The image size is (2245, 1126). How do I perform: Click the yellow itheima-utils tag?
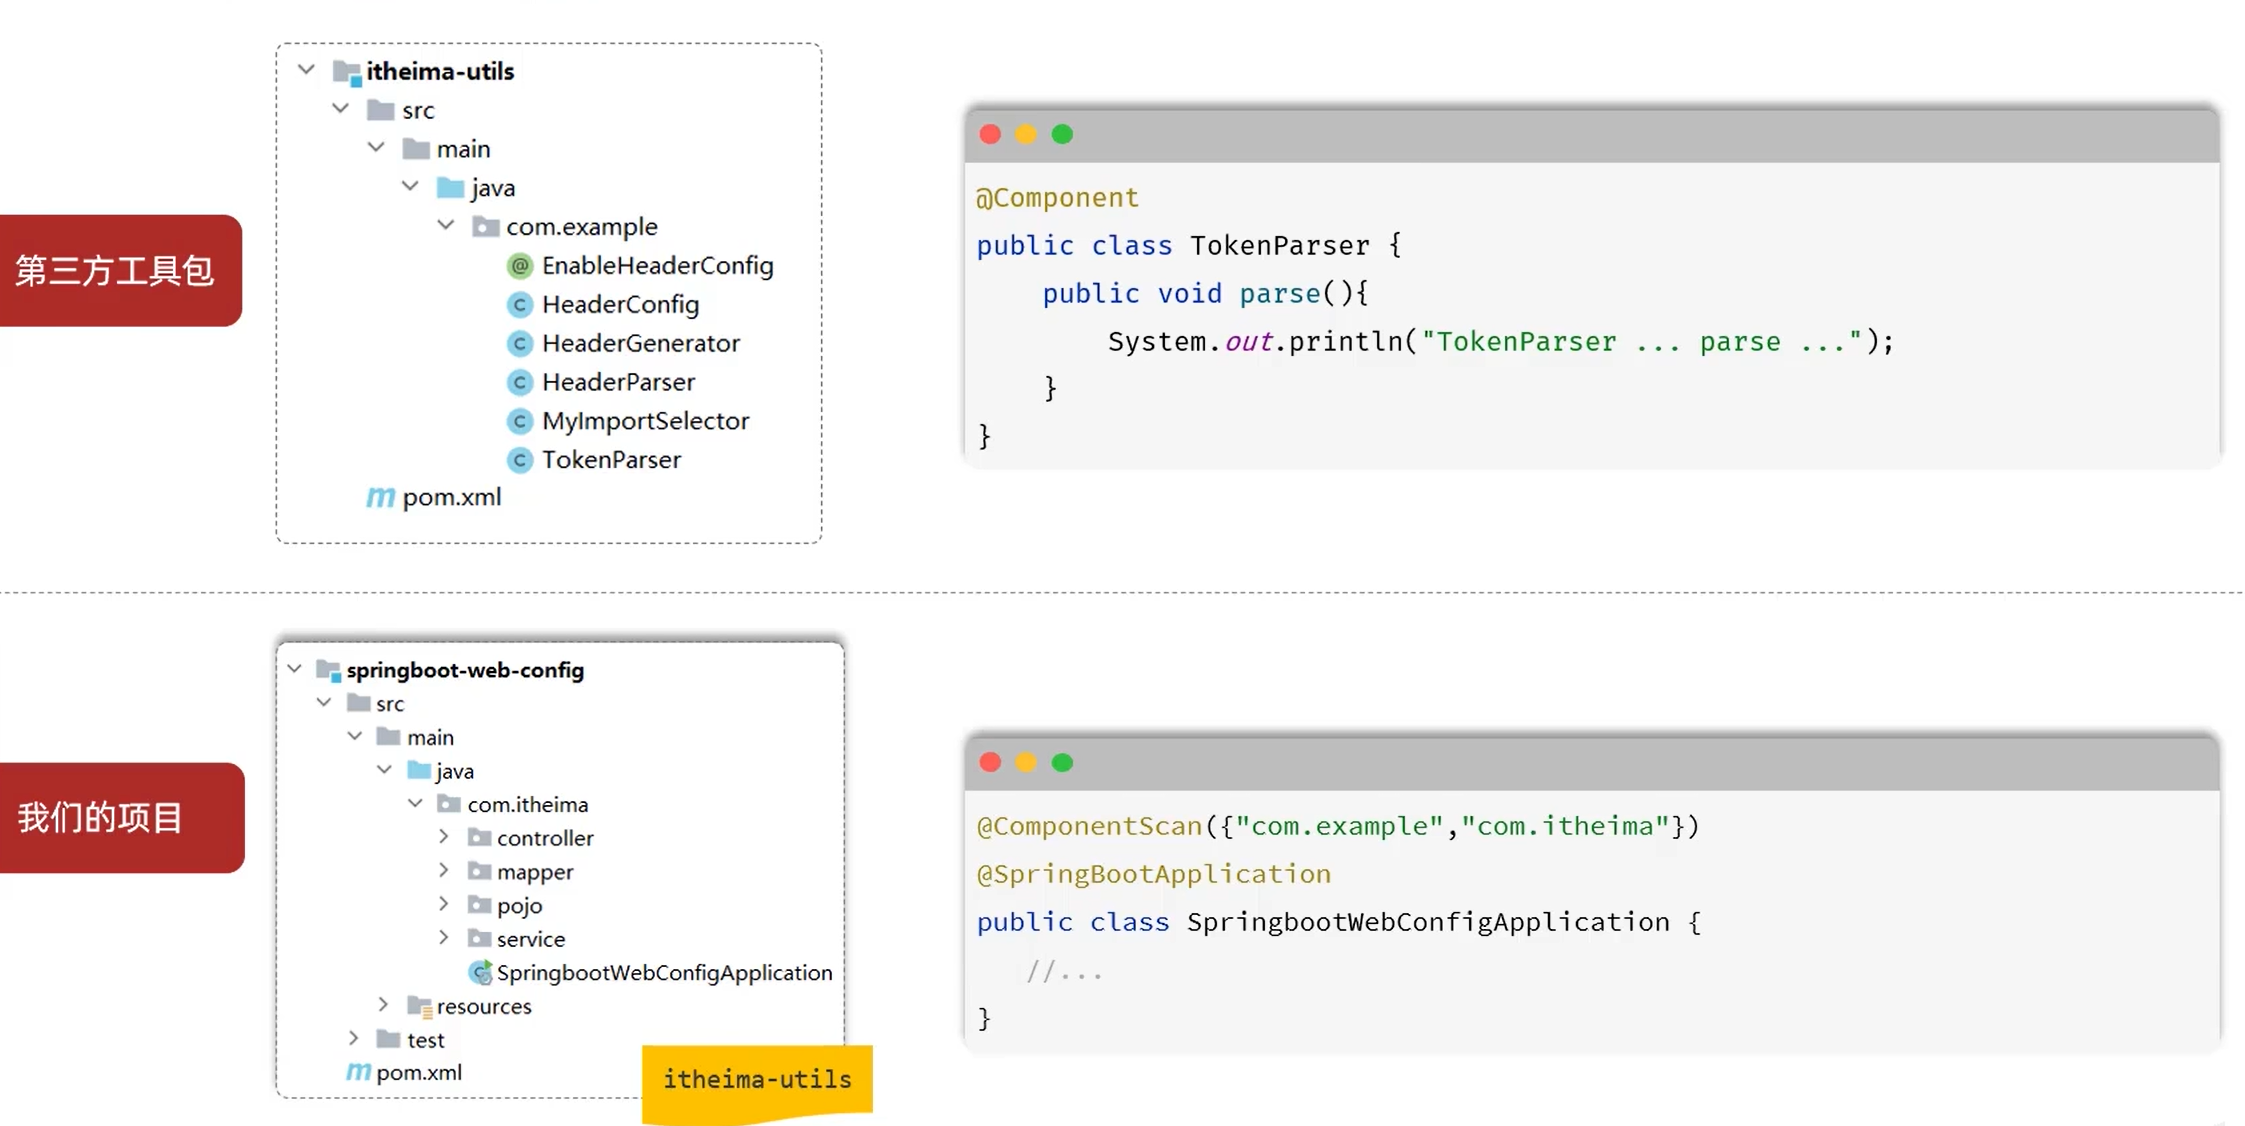757,1080
